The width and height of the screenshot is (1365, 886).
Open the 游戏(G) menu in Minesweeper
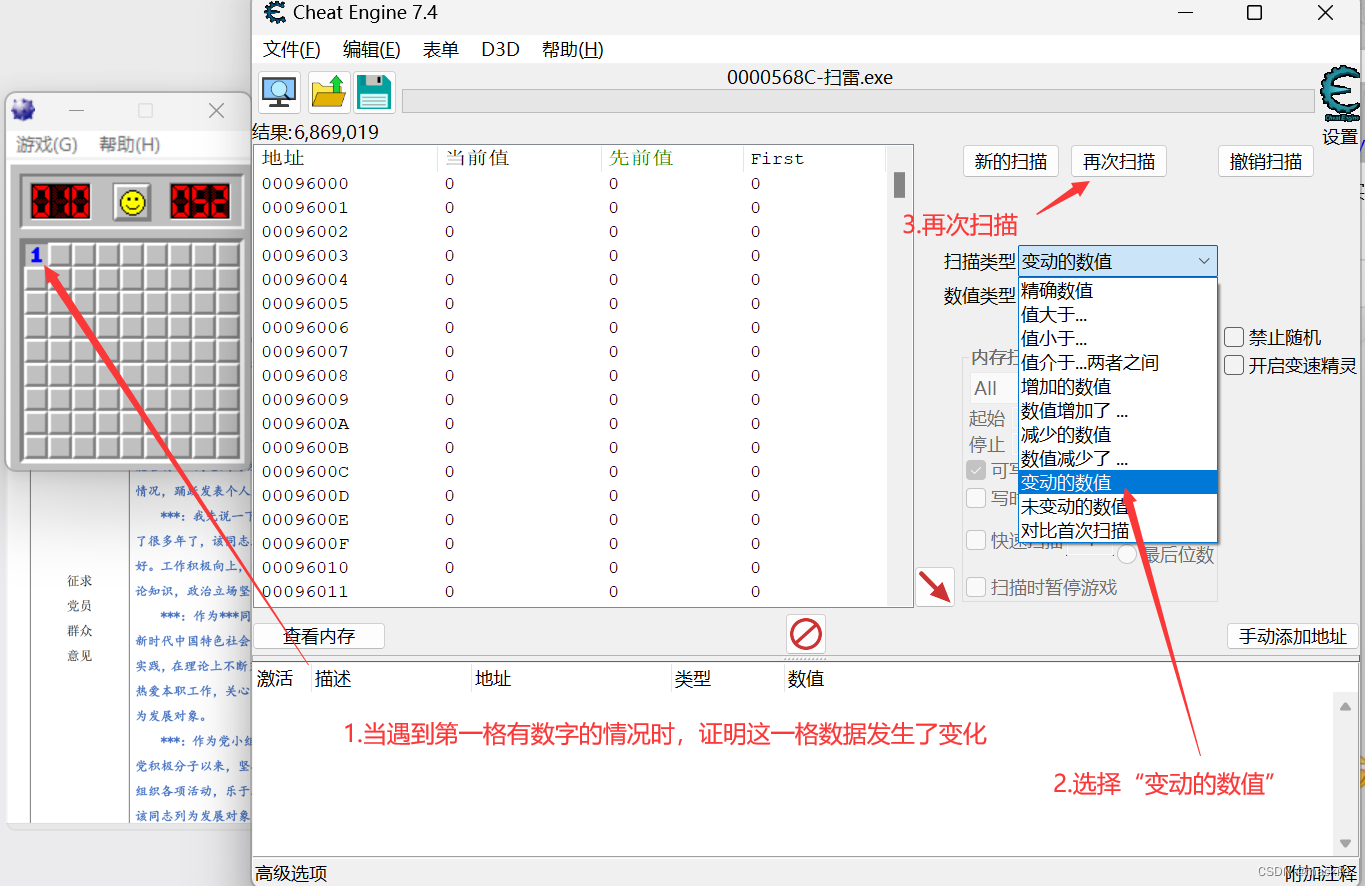47,145
